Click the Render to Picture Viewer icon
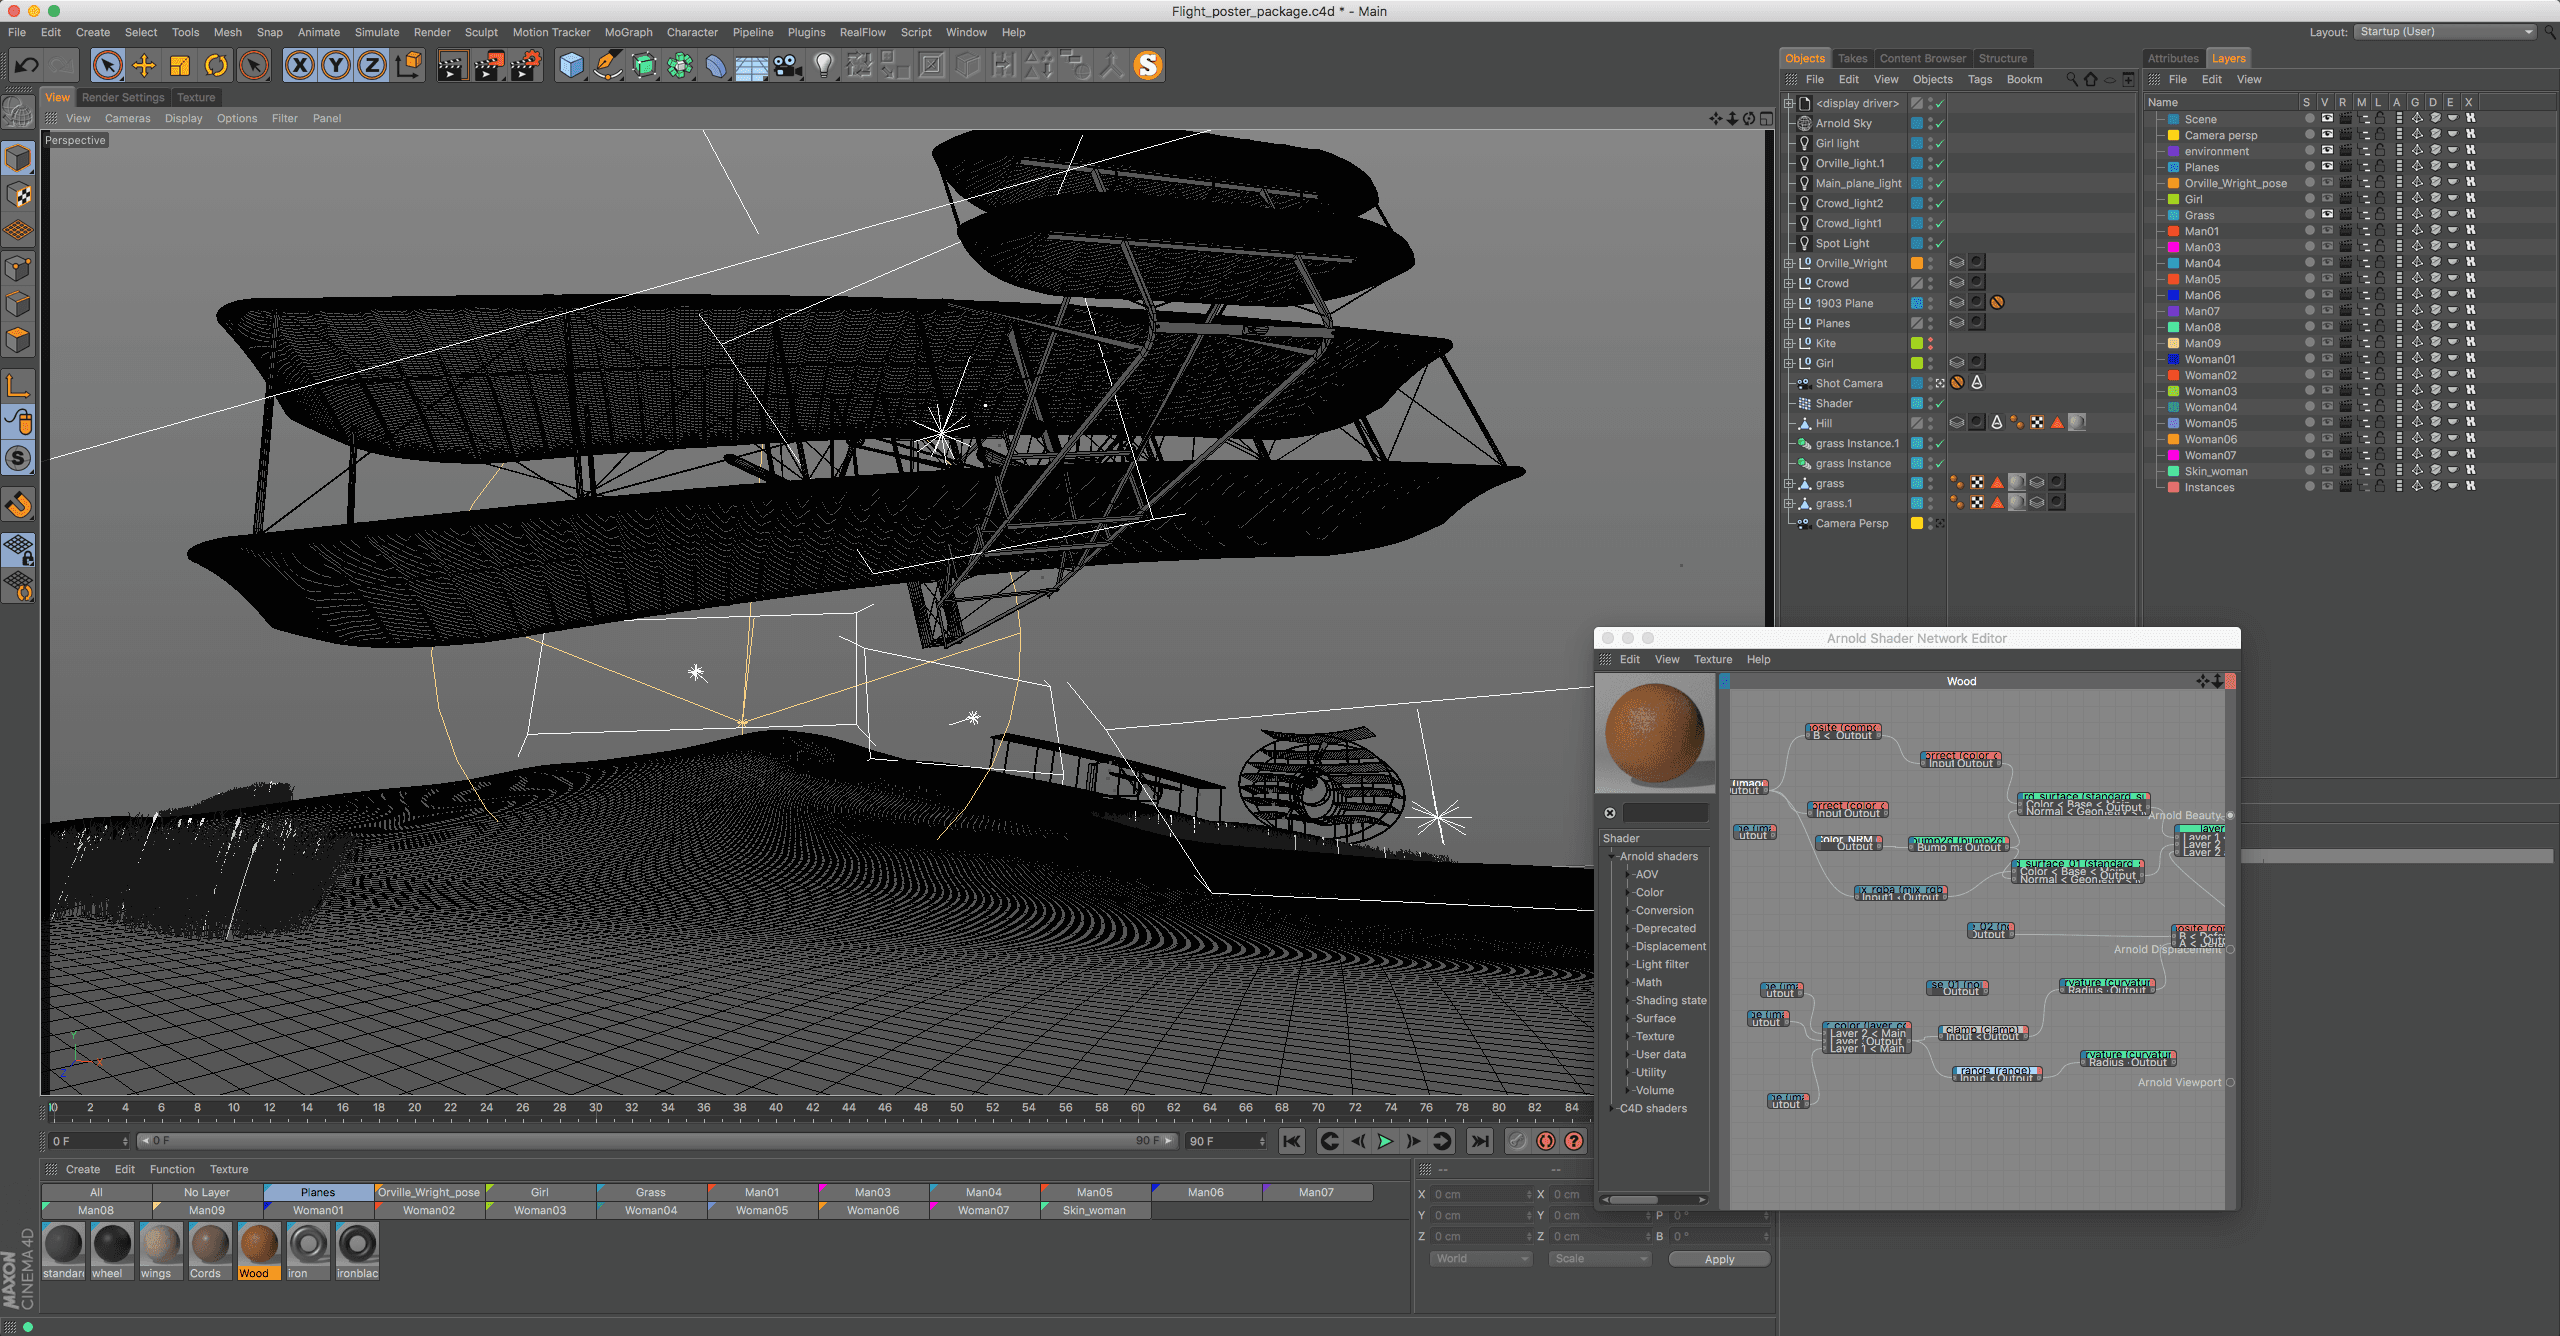The height and width of the screenshot is (1336, 2560). [488, 66]
